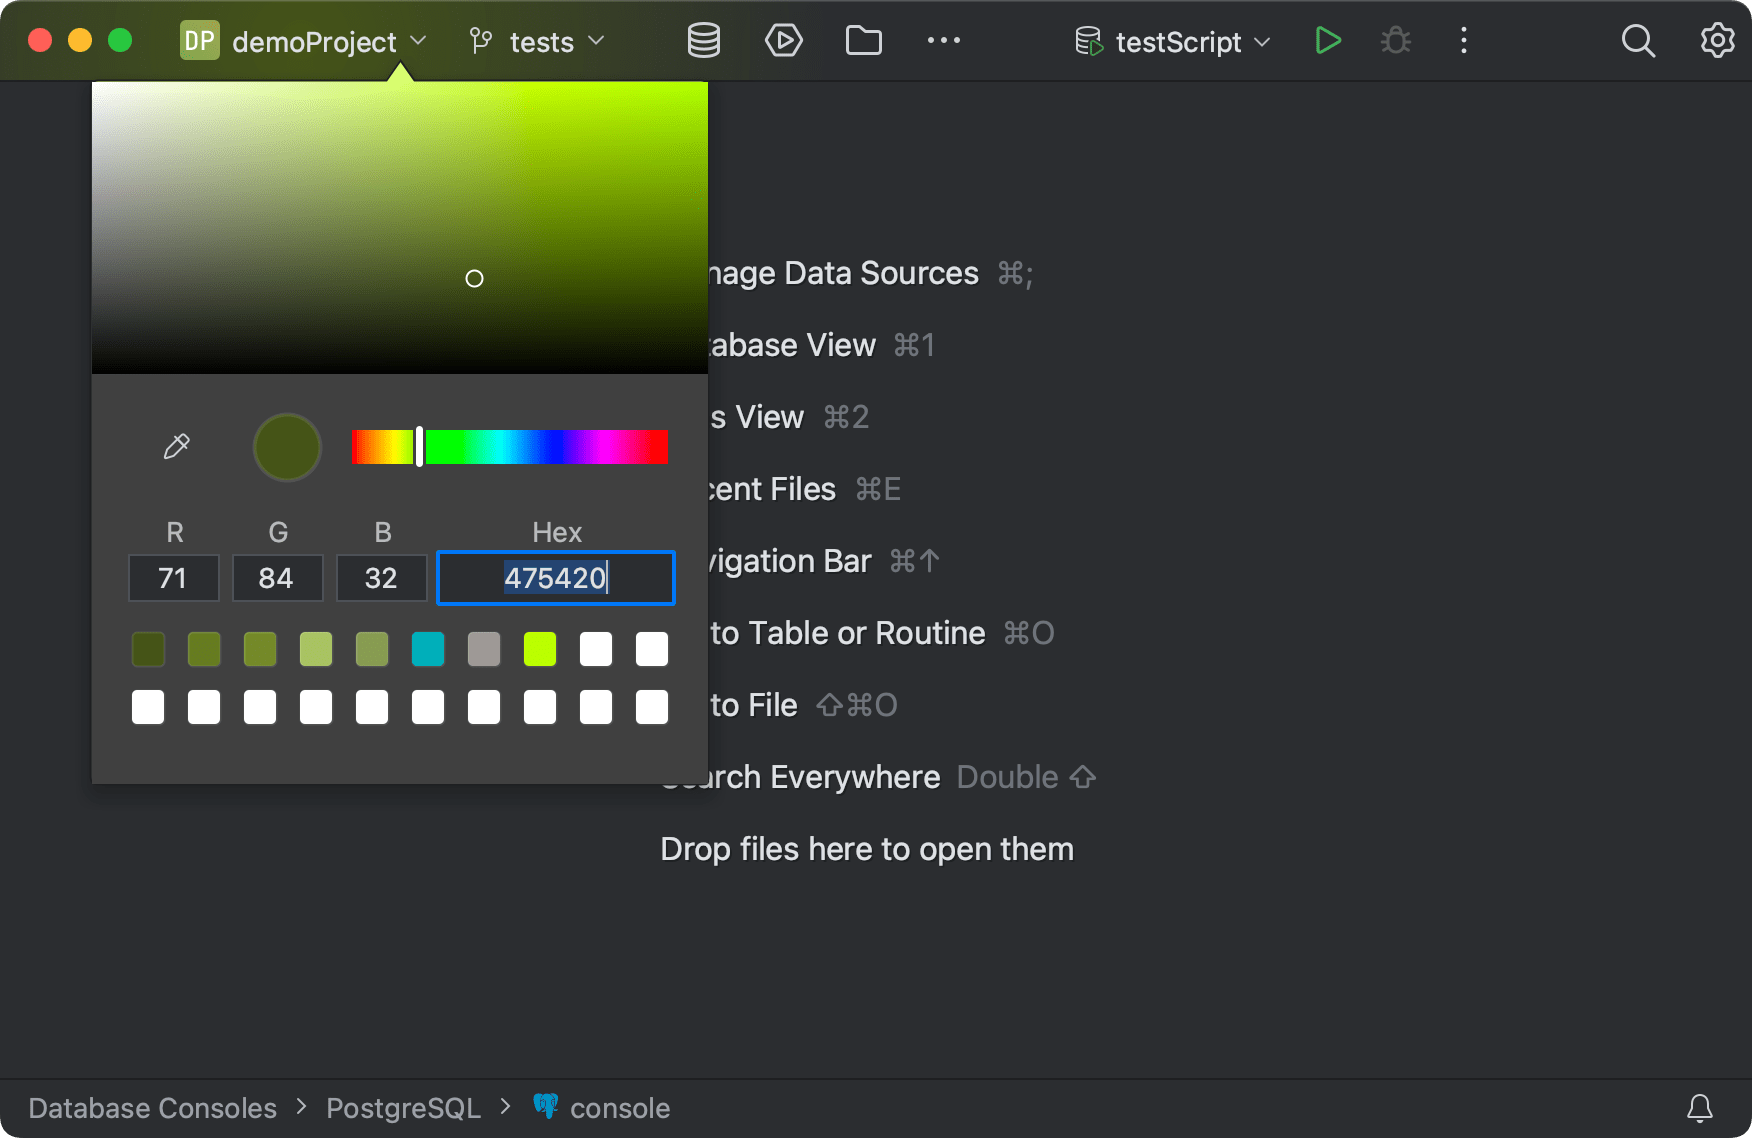This screenshot has height=1138, width=1752.
Task: Click the hue slider bar
Action: 510,446
